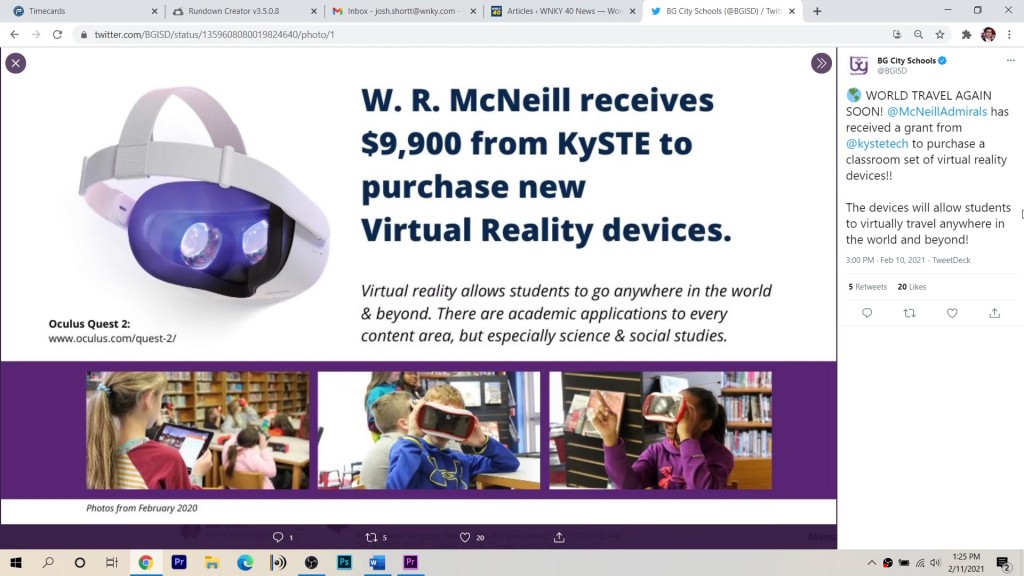Open the Windows Start menu
The width and height of the screenshot is (1024, 576).
point(16,562)
